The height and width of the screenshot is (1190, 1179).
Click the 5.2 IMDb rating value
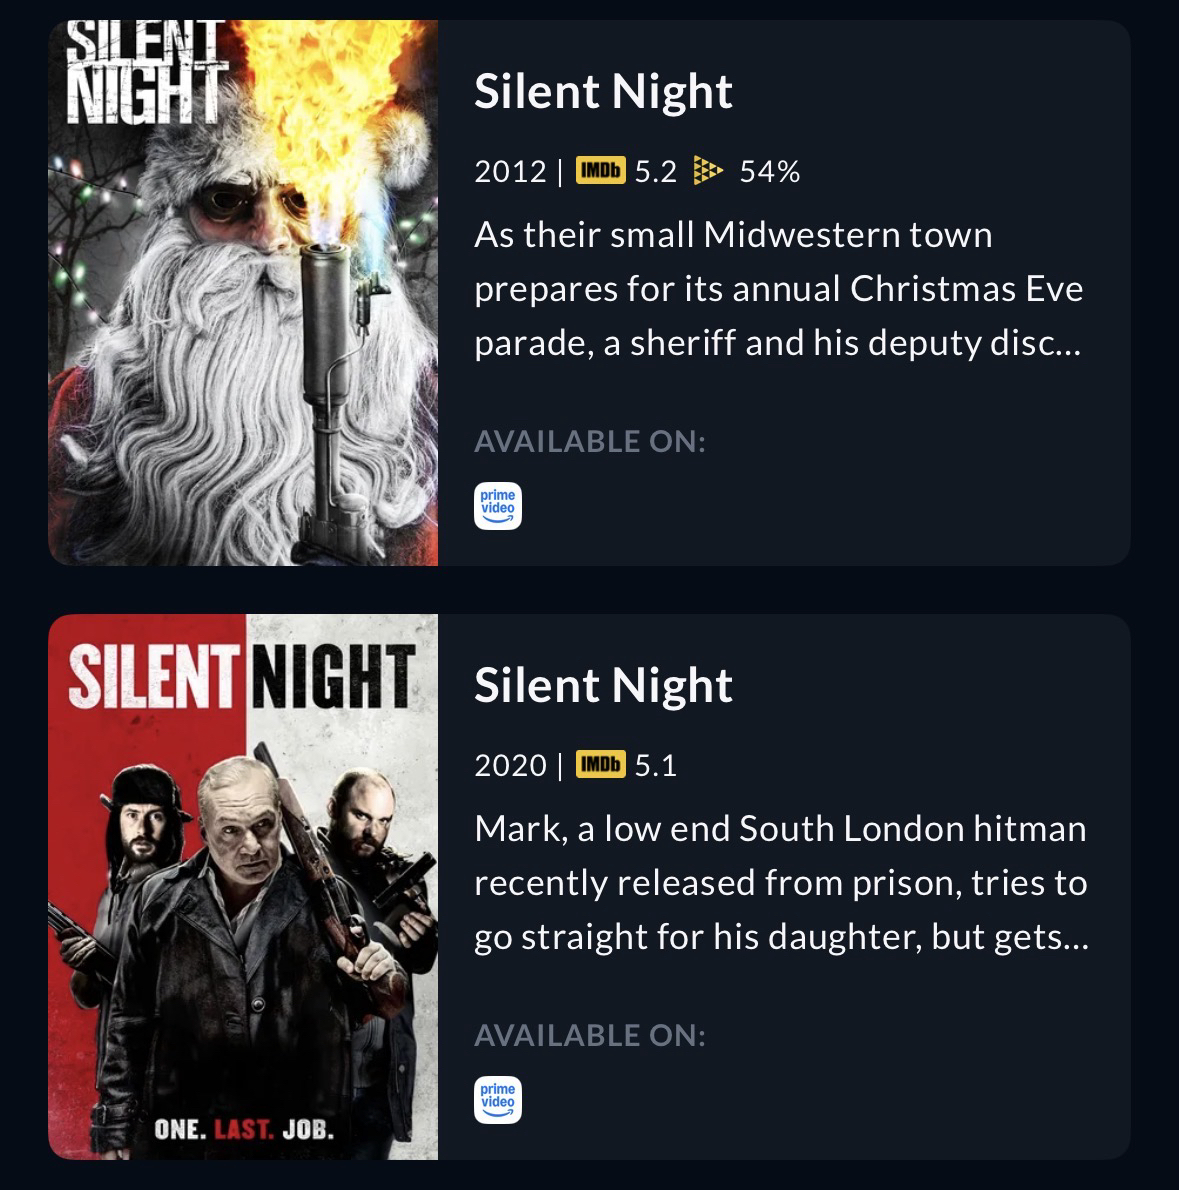656,172
